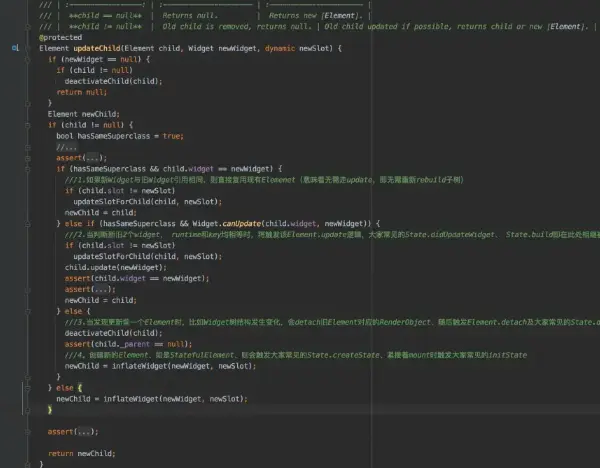Click 'Old child is removed, returns null.' comment
This screenshot has height=468, width=600.
pyautogui.click(x=237, y=27)
